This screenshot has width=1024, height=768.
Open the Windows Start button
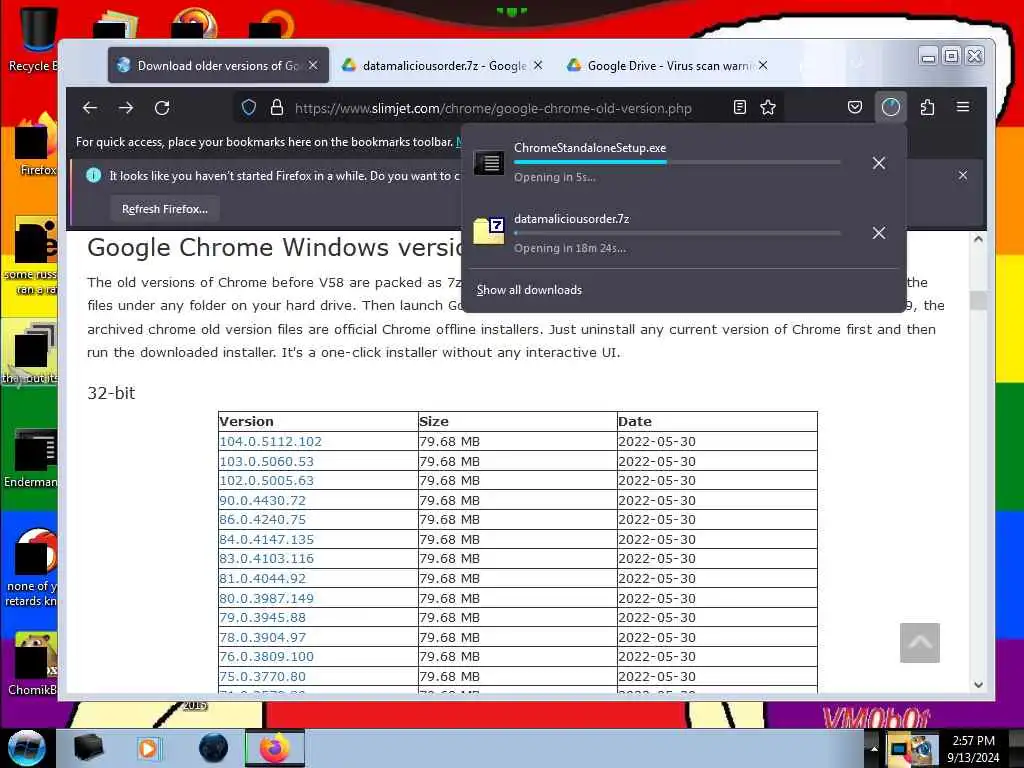tap(26, 748)
